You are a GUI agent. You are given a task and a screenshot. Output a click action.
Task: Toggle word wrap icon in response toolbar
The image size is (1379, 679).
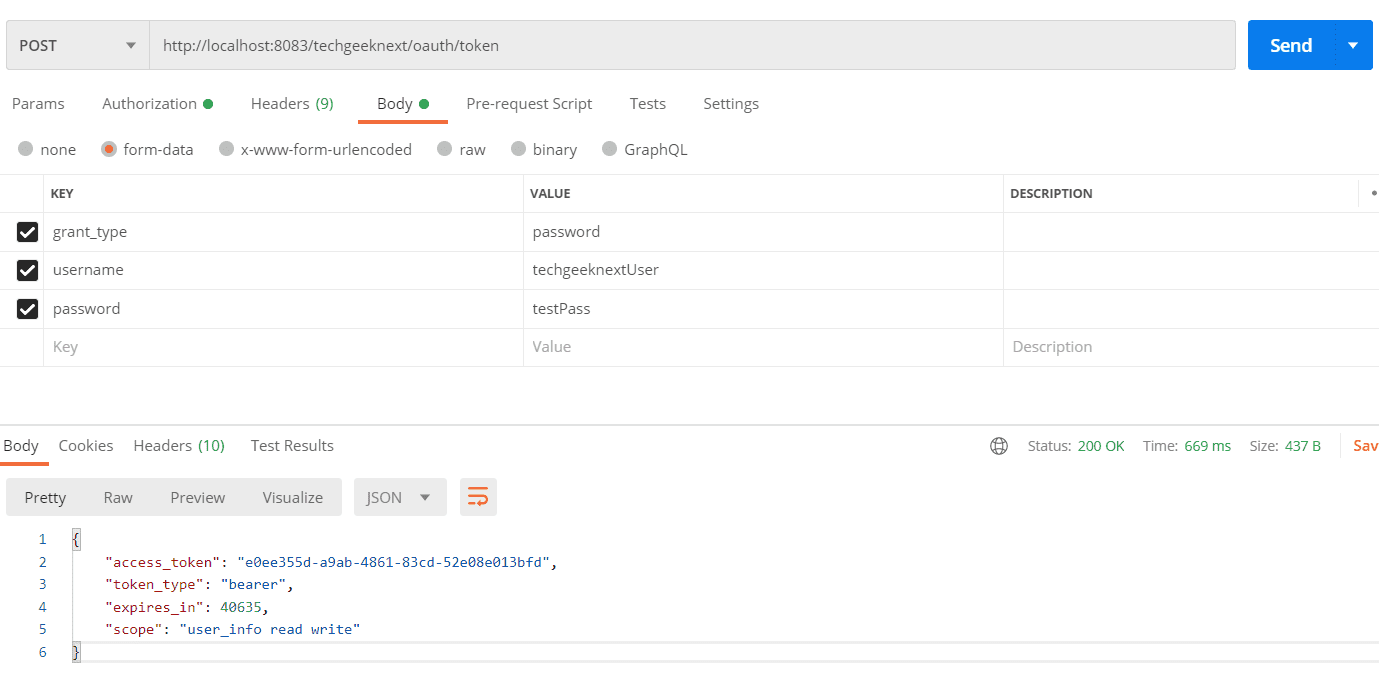(478, 497)
